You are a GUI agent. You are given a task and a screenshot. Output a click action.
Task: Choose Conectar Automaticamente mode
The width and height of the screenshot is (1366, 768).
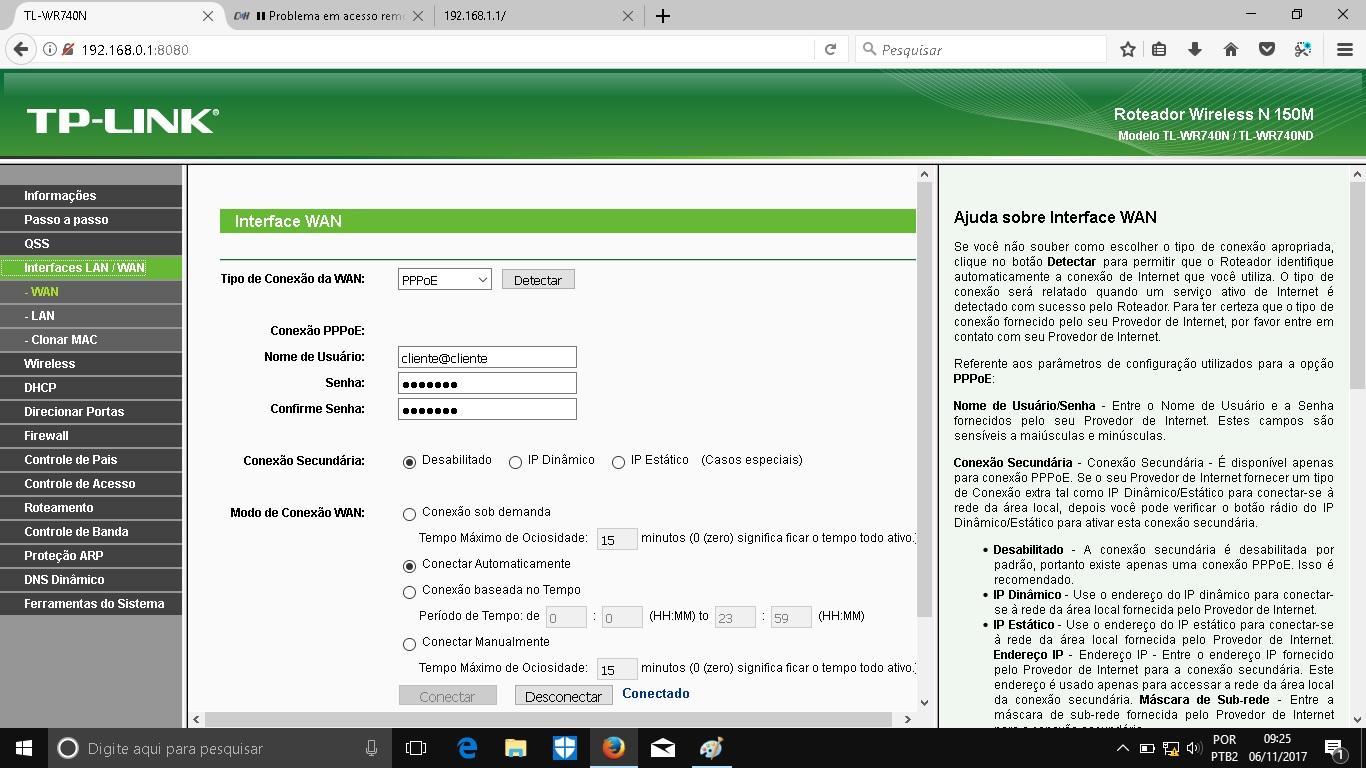pos(409,566)
